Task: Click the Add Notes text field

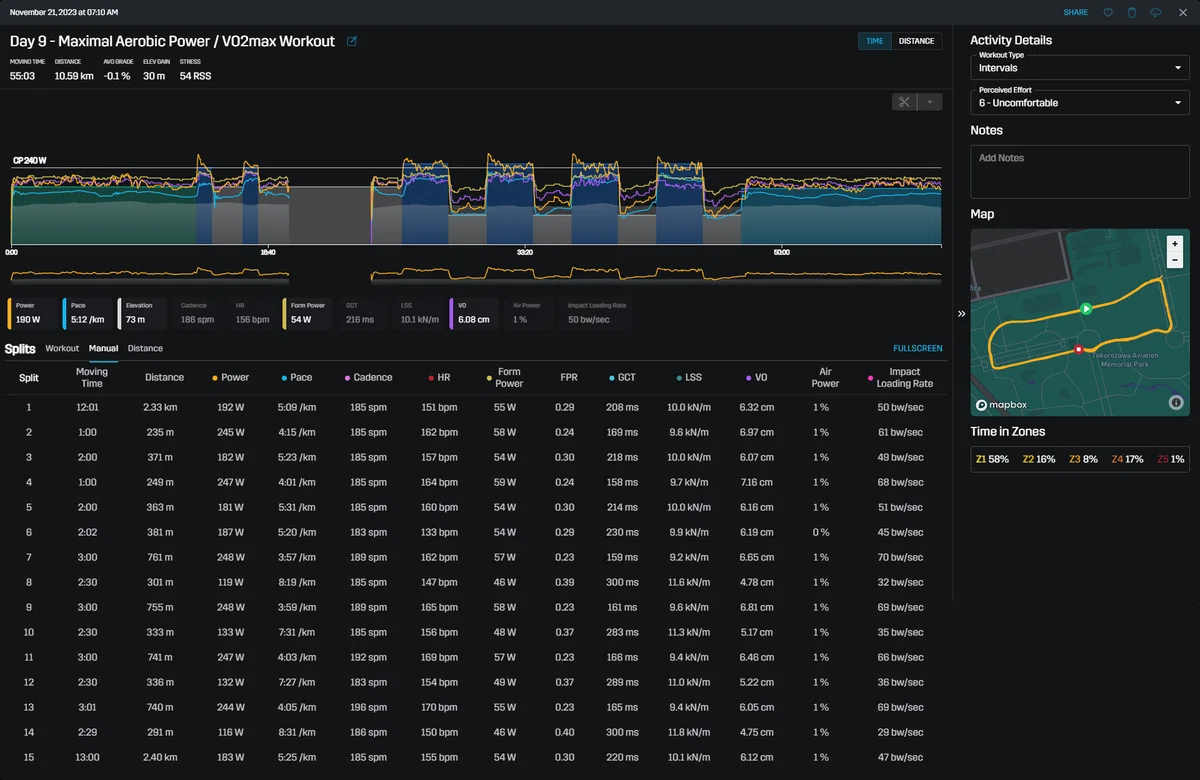Action: coord(1080,171)
